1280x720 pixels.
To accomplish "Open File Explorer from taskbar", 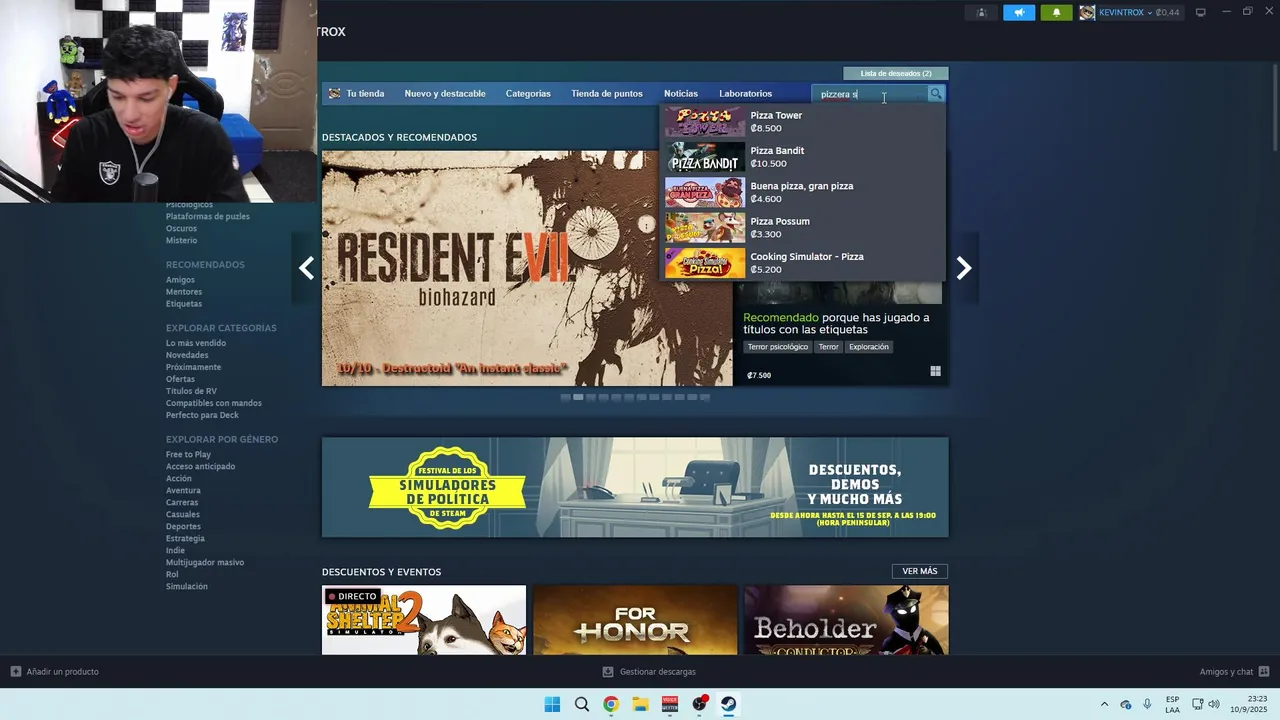I will coord(640,704).
